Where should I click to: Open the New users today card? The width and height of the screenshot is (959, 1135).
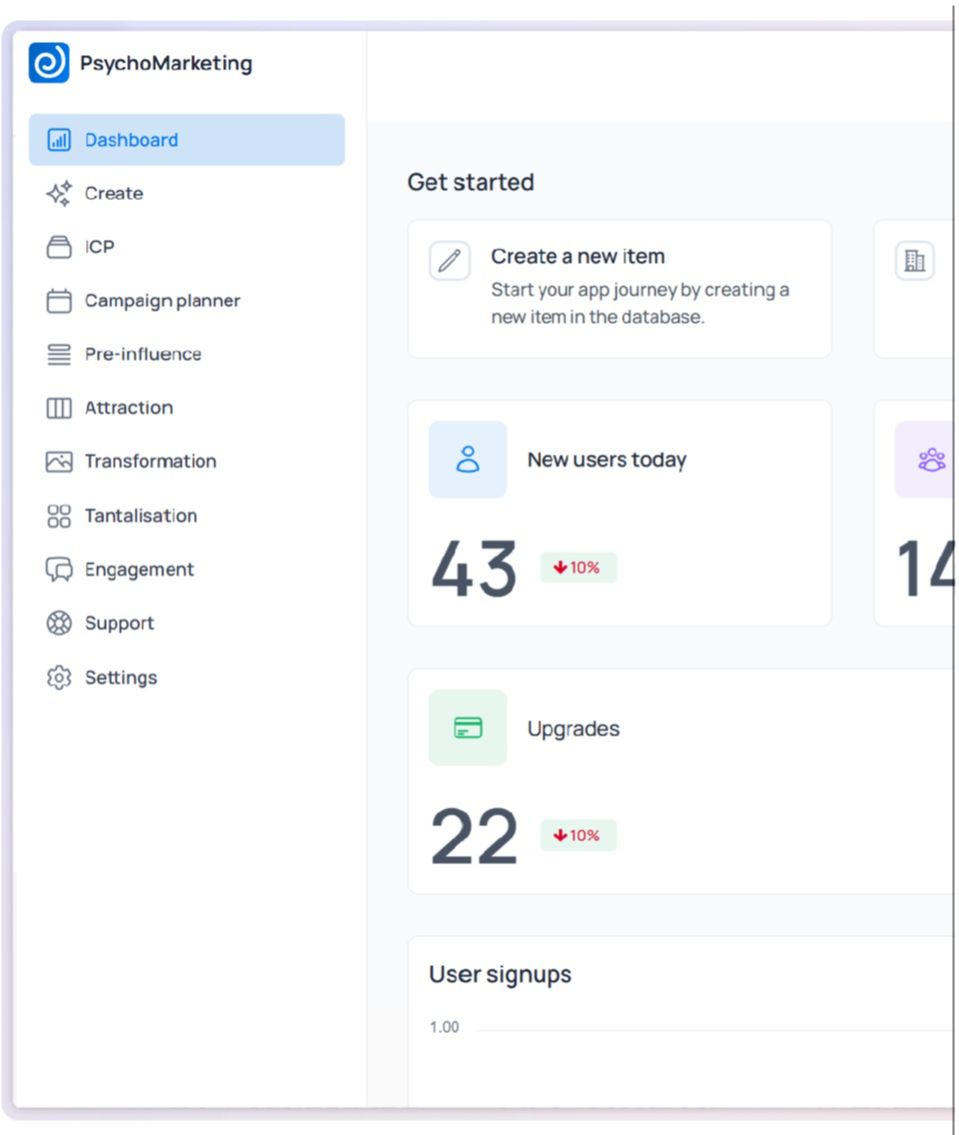click(620, 513)
